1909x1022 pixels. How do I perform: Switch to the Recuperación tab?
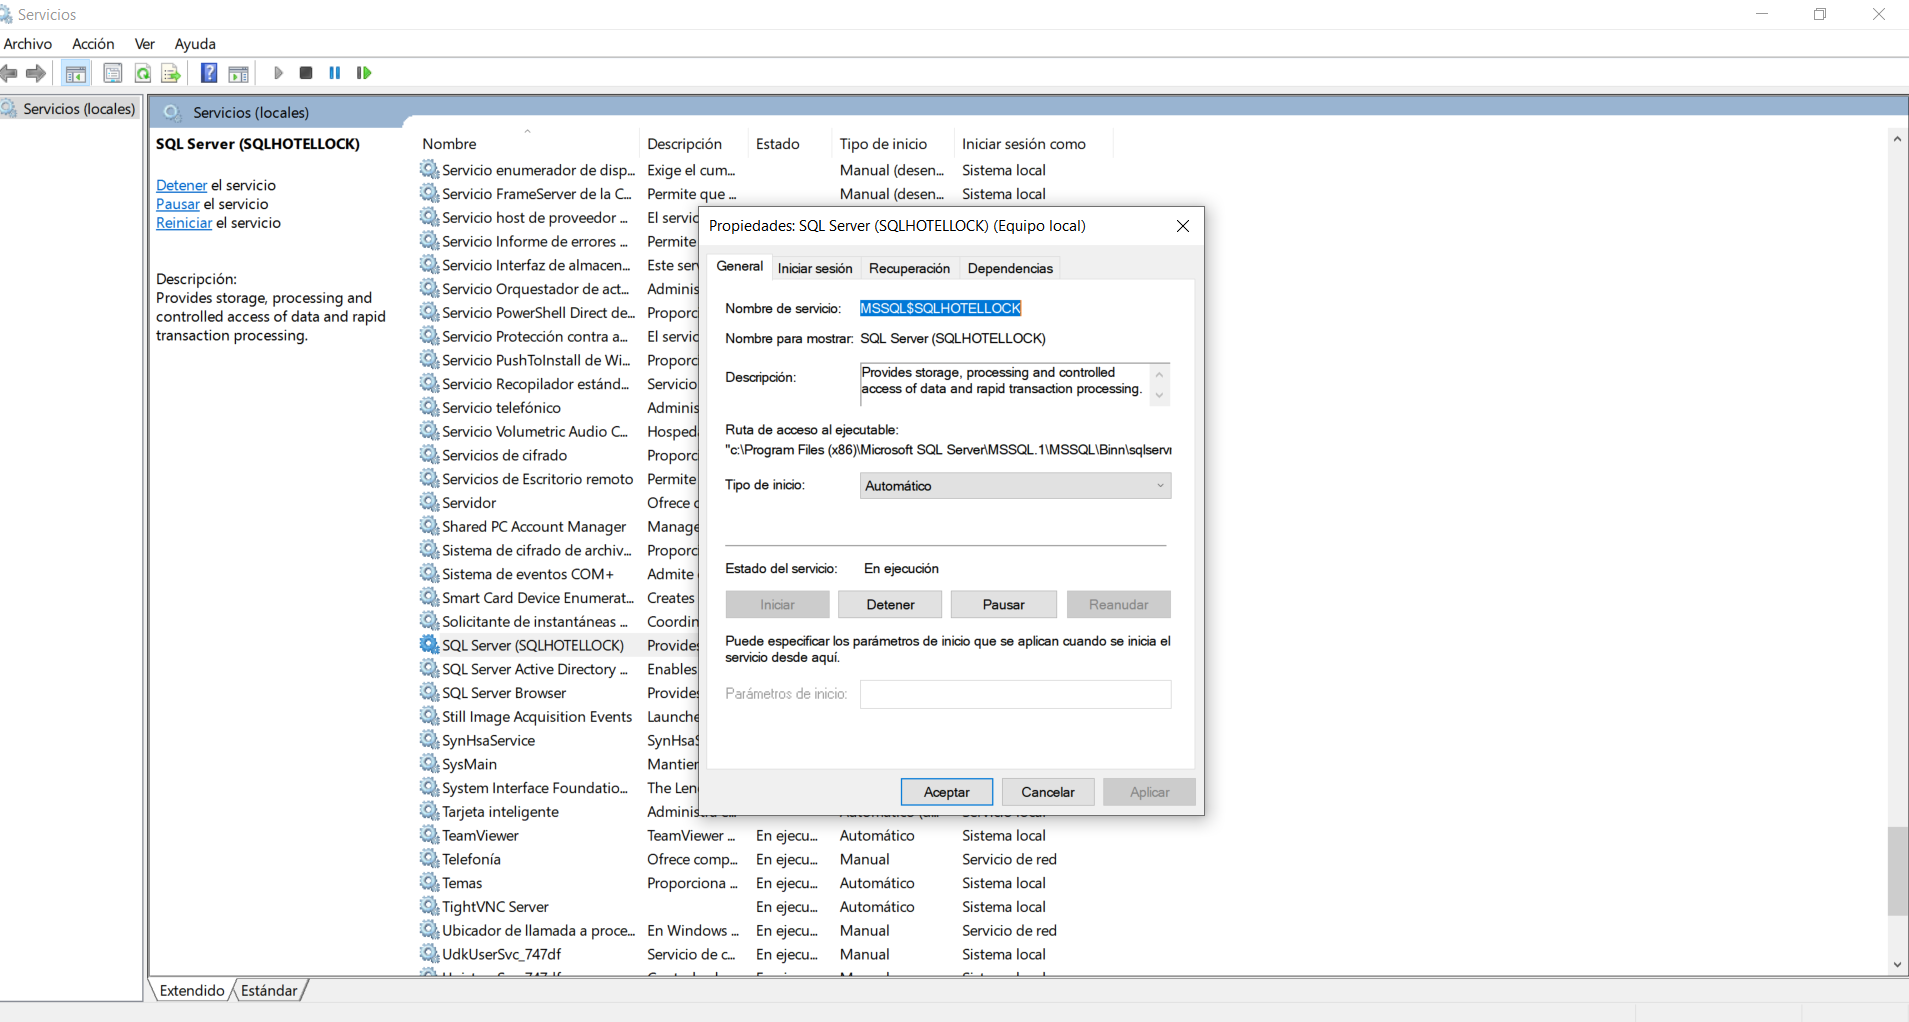909,268
